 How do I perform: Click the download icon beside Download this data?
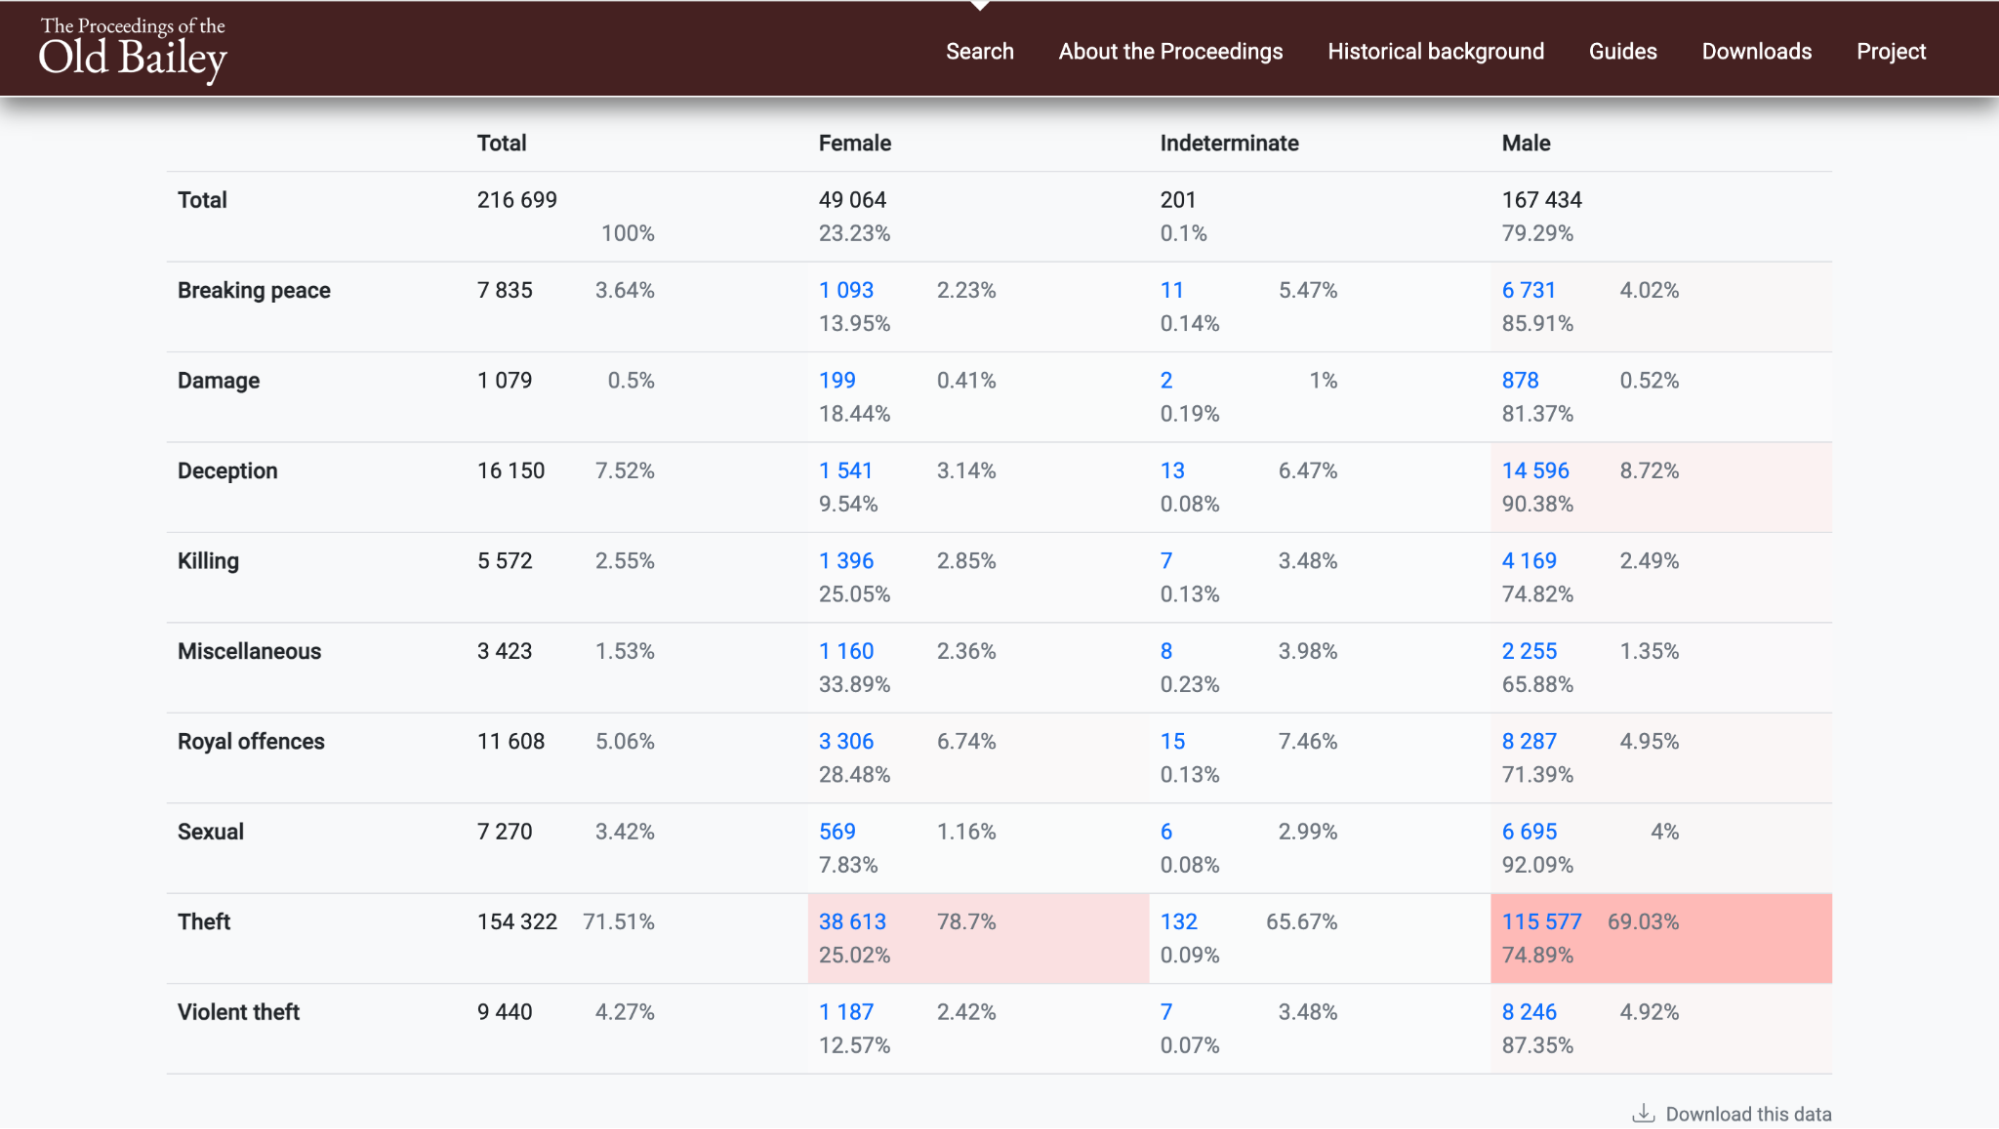1643,1113
